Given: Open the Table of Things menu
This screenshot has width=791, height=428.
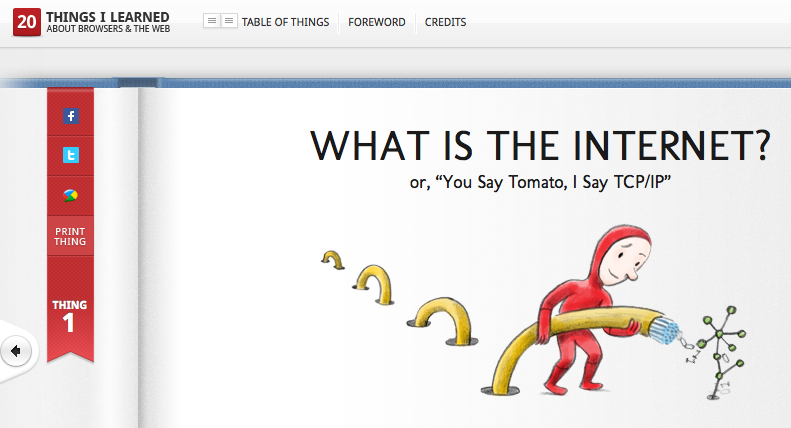Looking at the screenshot, I should 285,22.
